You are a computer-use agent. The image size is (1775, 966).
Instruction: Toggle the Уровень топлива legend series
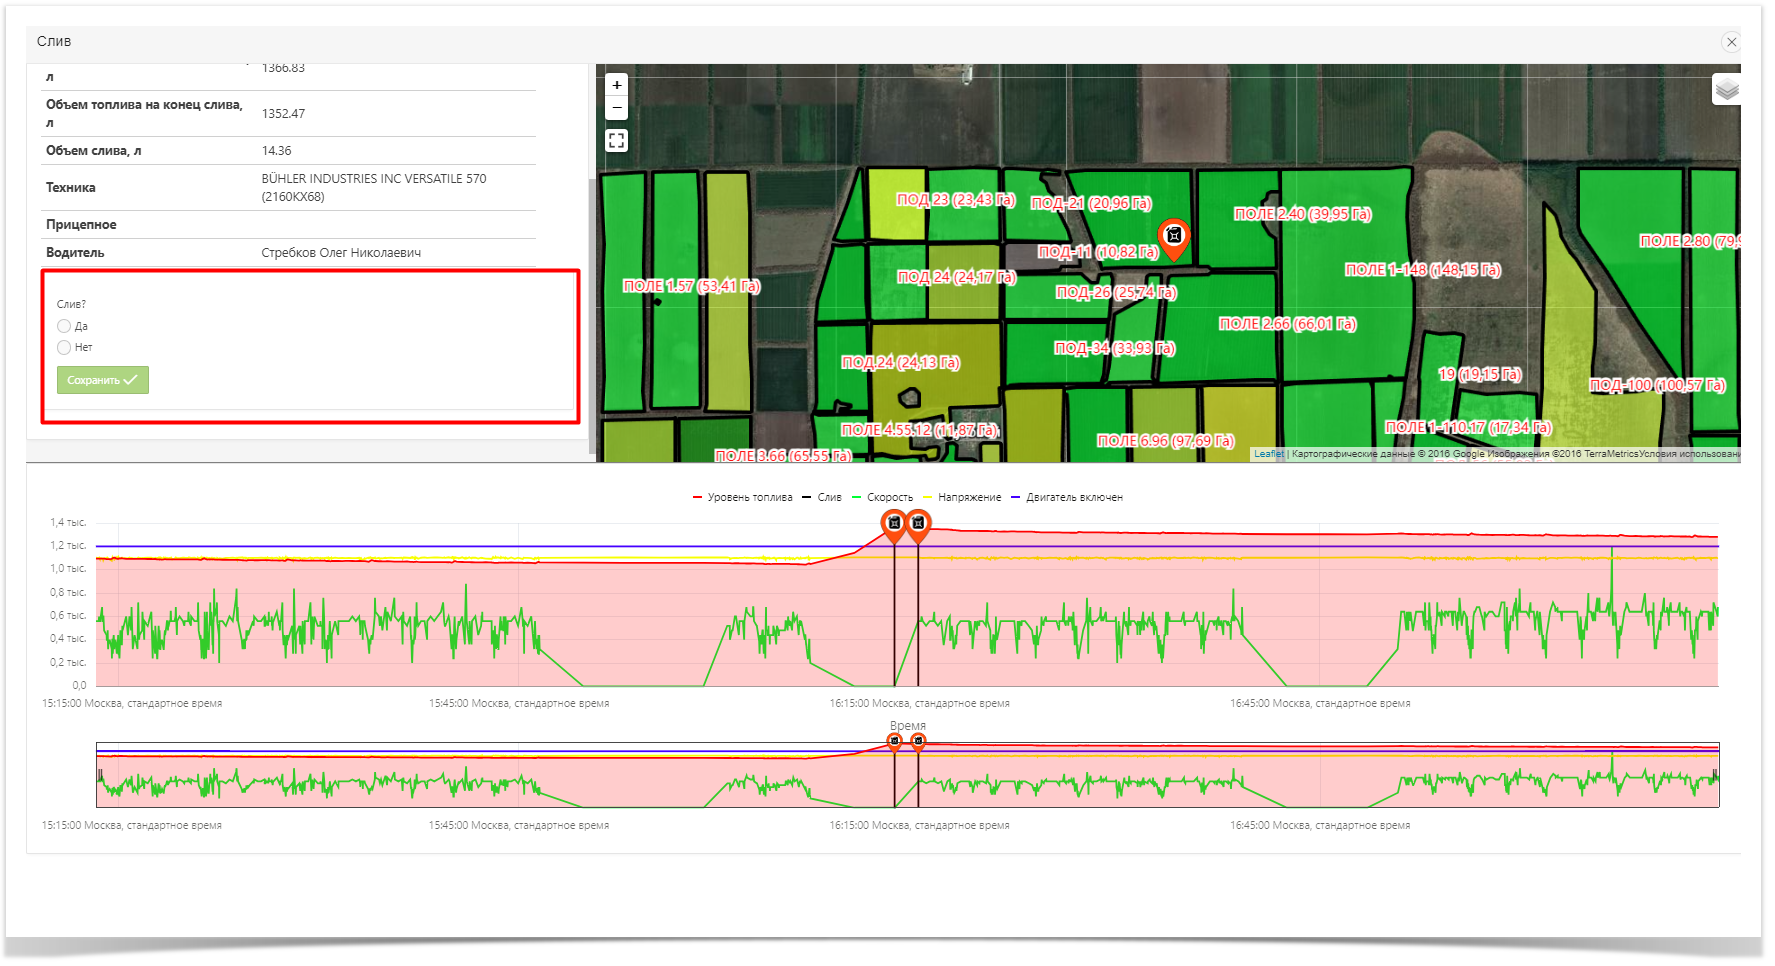click(743, 497)
